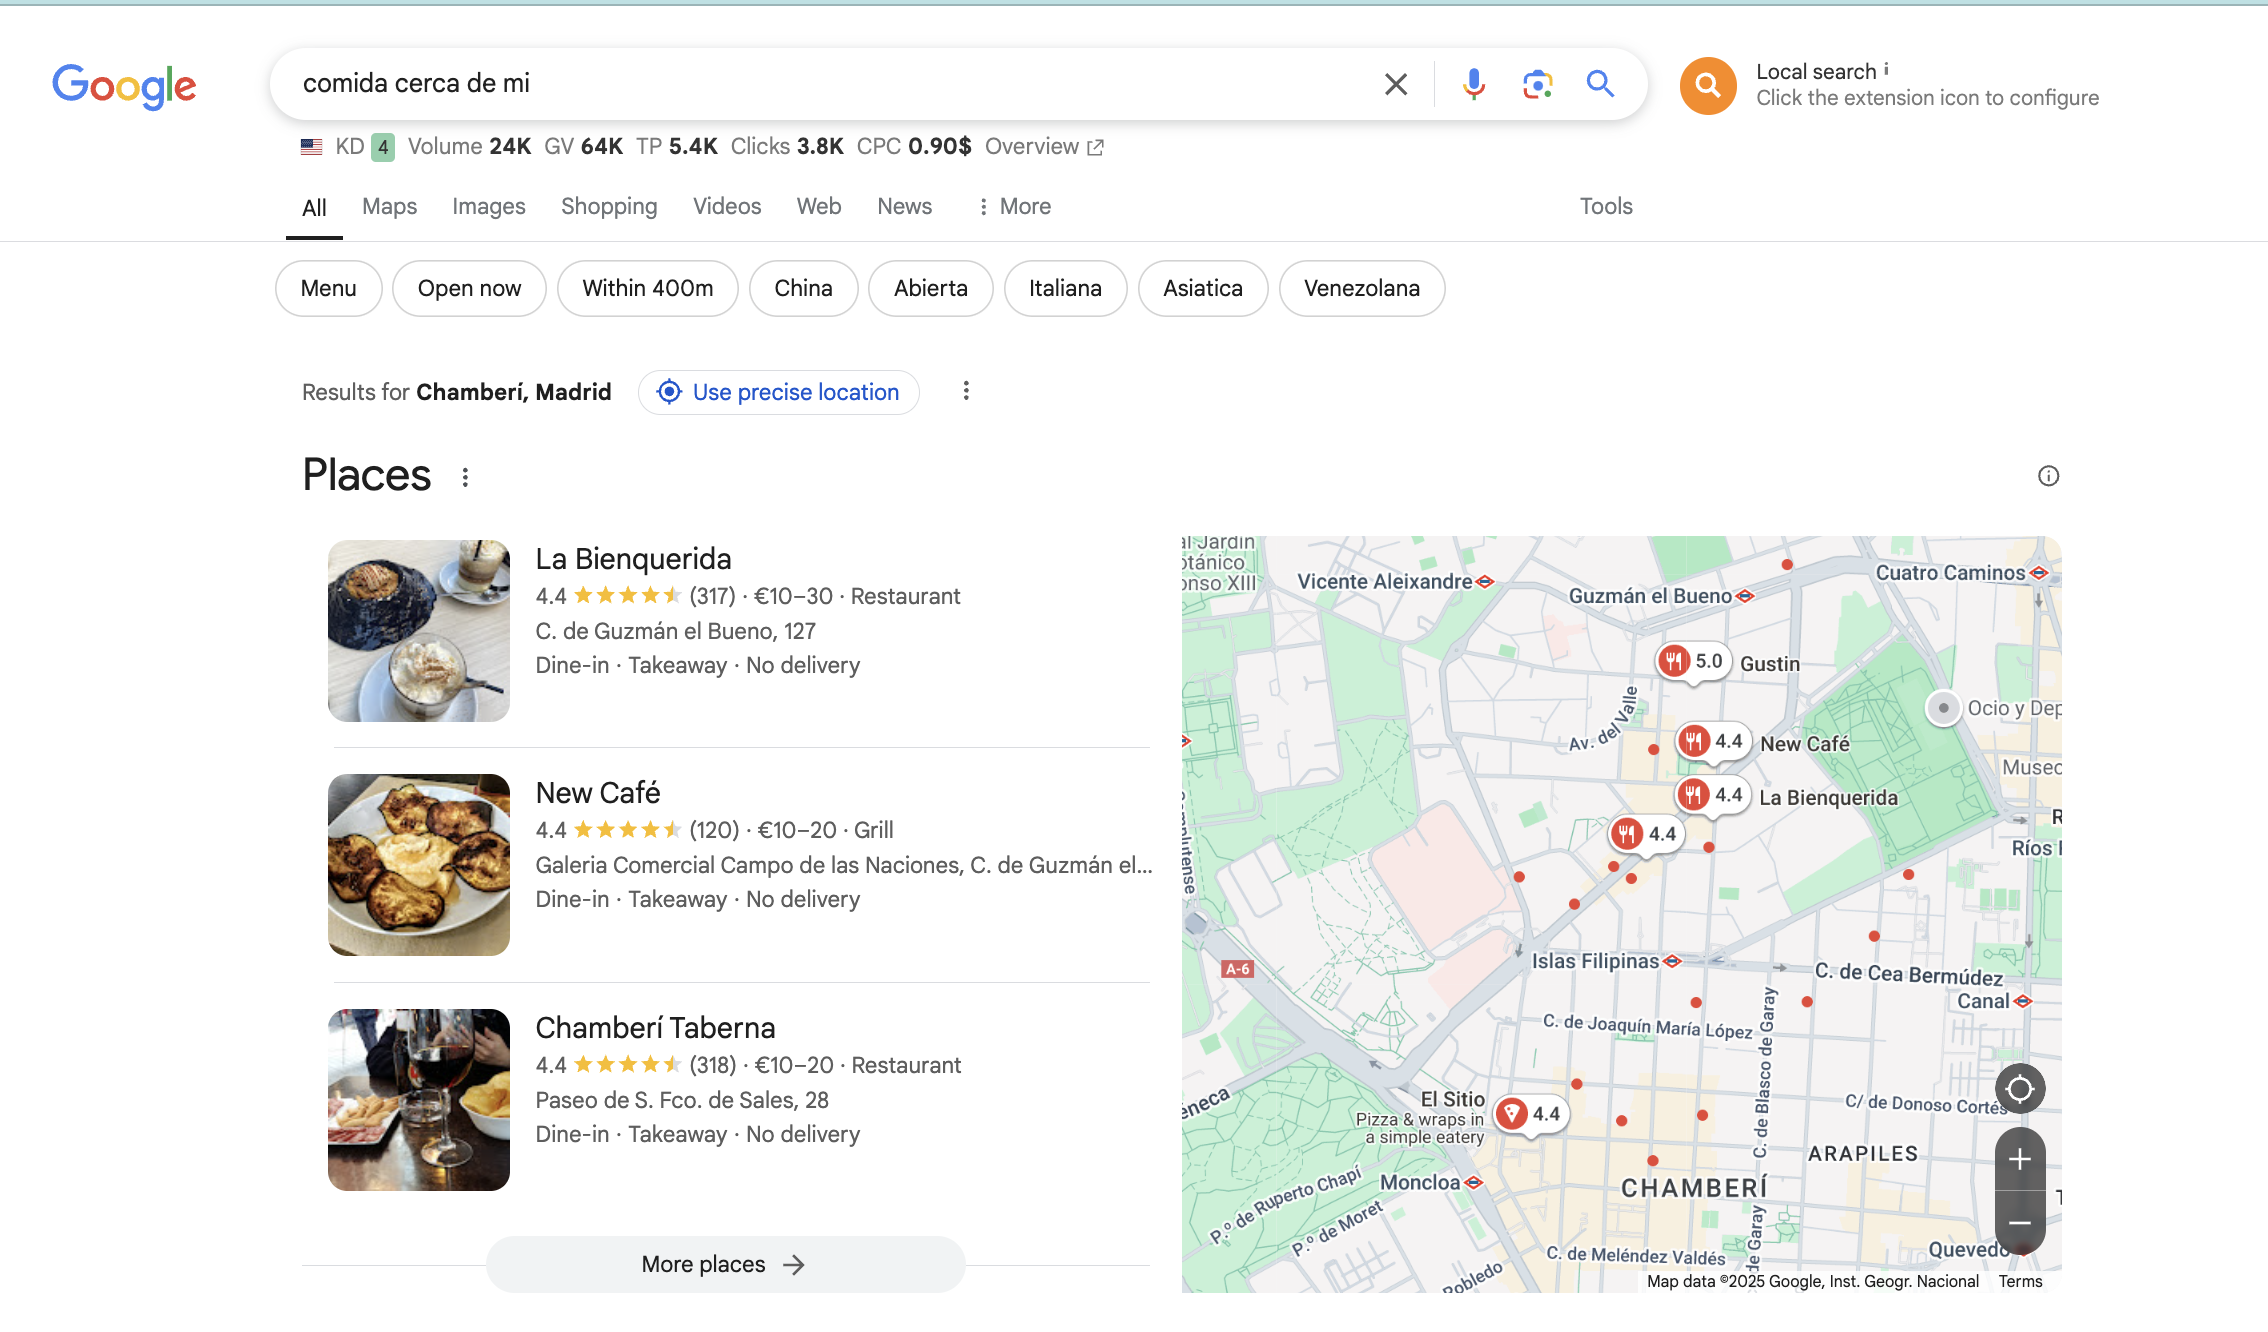This screenshot has width=2268, height=1332.
Task: Toggle the Asiatica filter chip
Action: click(1203, 288)
